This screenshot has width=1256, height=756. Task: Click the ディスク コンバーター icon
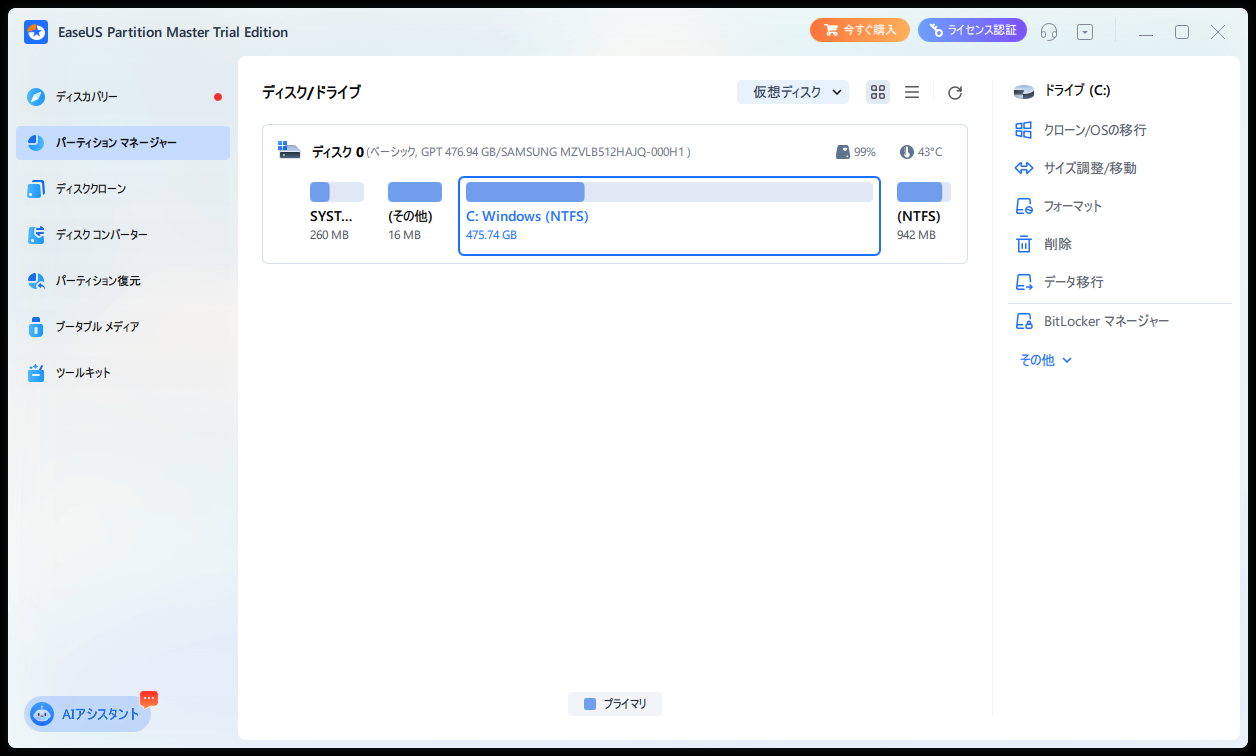coord(36,235)
